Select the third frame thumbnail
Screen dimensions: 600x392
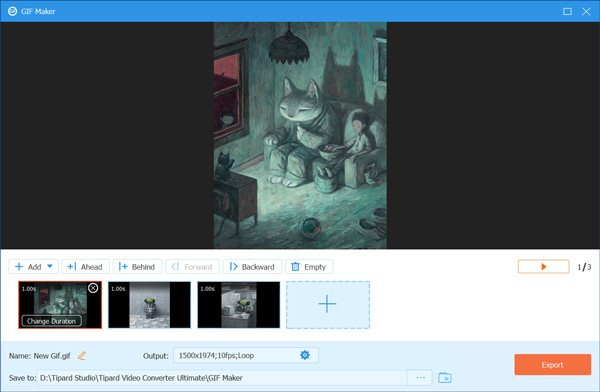[238, 305]
